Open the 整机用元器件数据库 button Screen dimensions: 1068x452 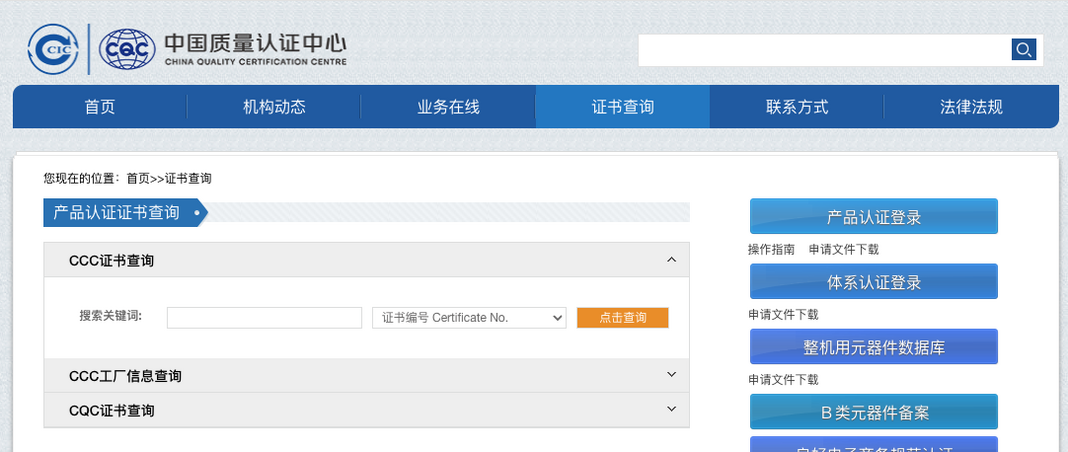[873, 347]
